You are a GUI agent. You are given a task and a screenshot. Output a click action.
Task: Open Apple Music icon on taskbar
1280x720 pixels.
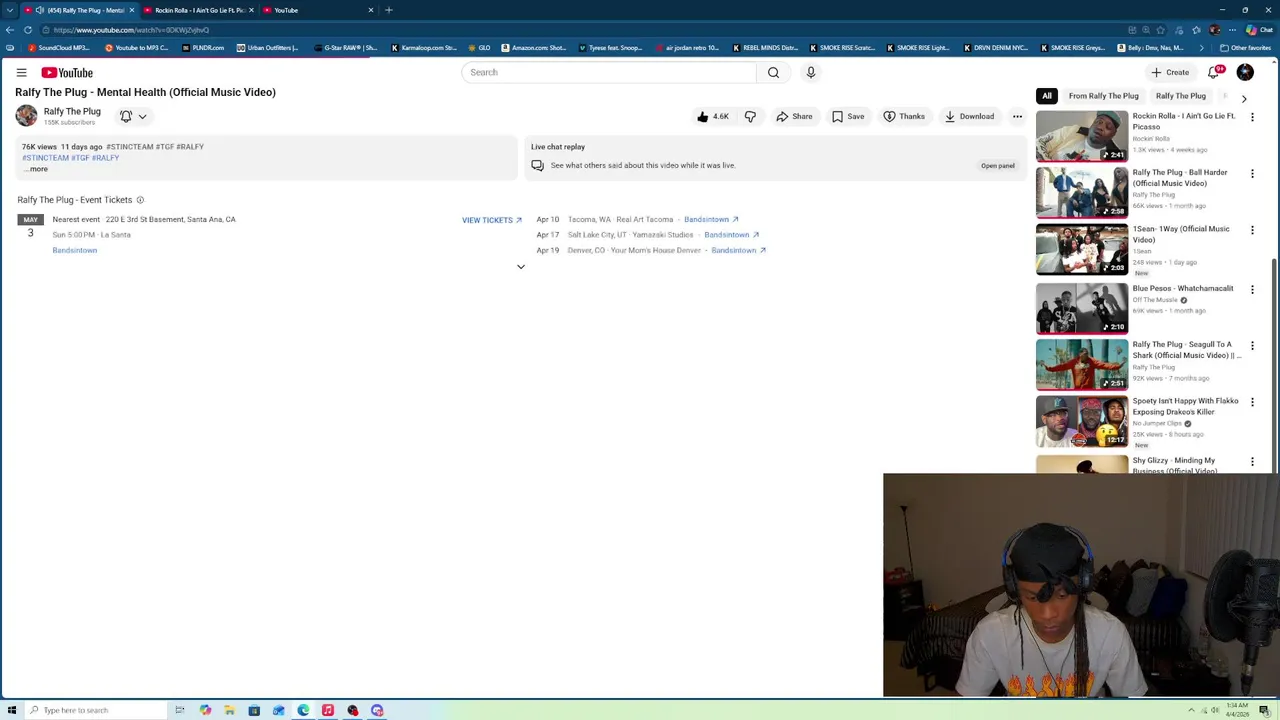click(x=328, y=710)
